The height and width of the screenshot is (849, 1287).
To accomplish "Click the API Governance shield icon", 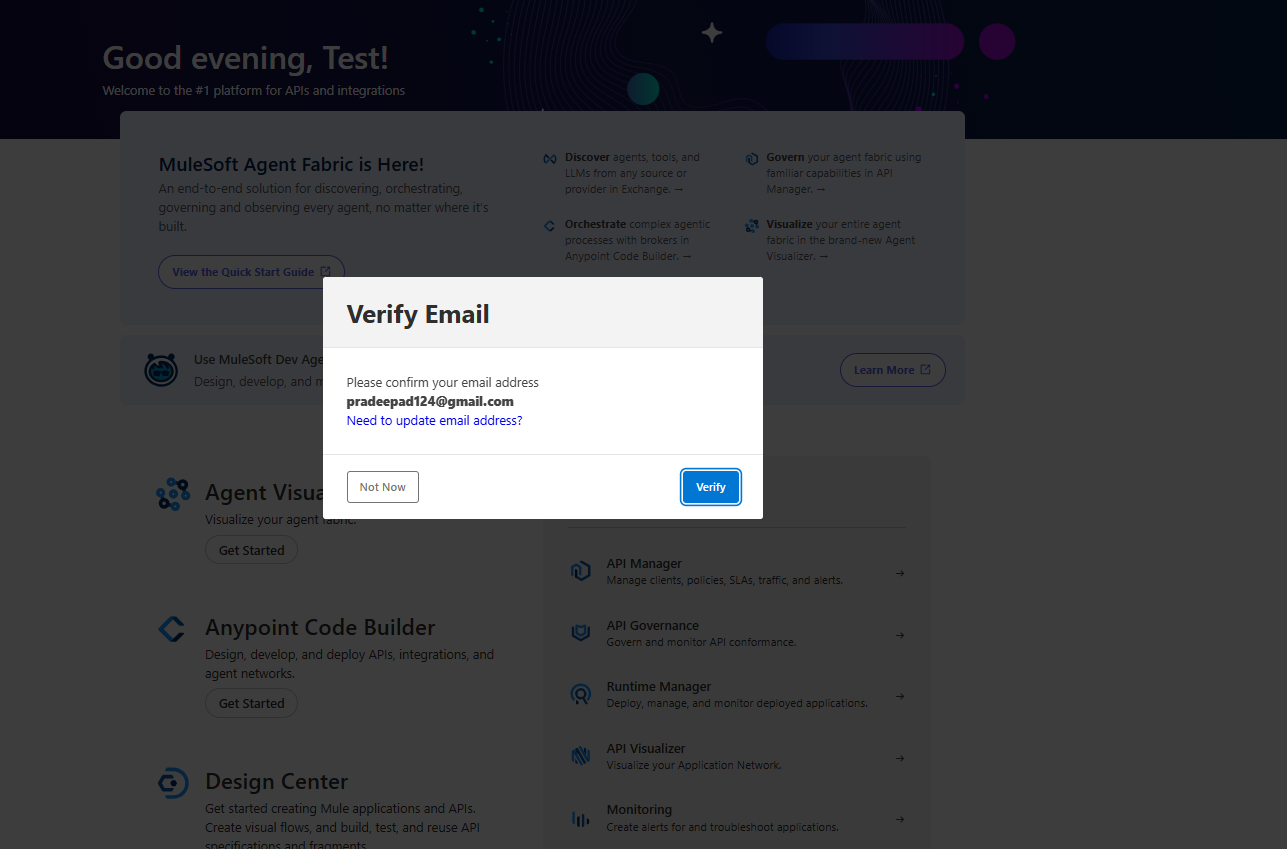I will coord(580,633).
